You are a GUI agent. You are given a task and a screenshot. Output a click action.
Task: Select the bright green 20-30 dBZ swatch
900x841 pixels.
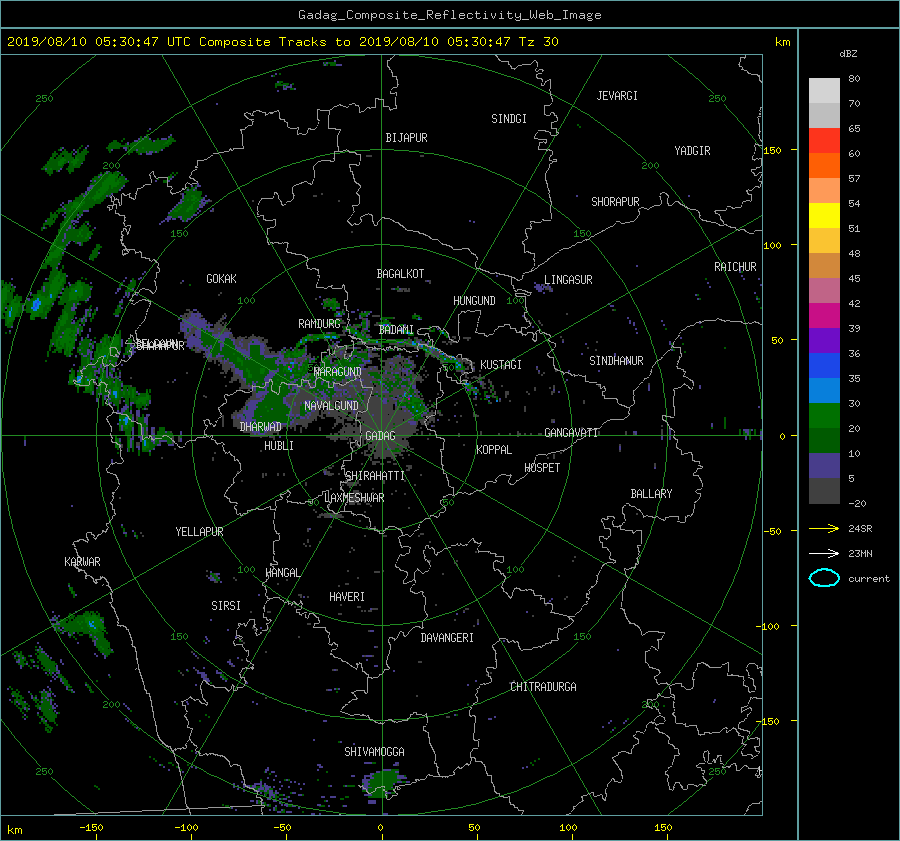point(824,415)
